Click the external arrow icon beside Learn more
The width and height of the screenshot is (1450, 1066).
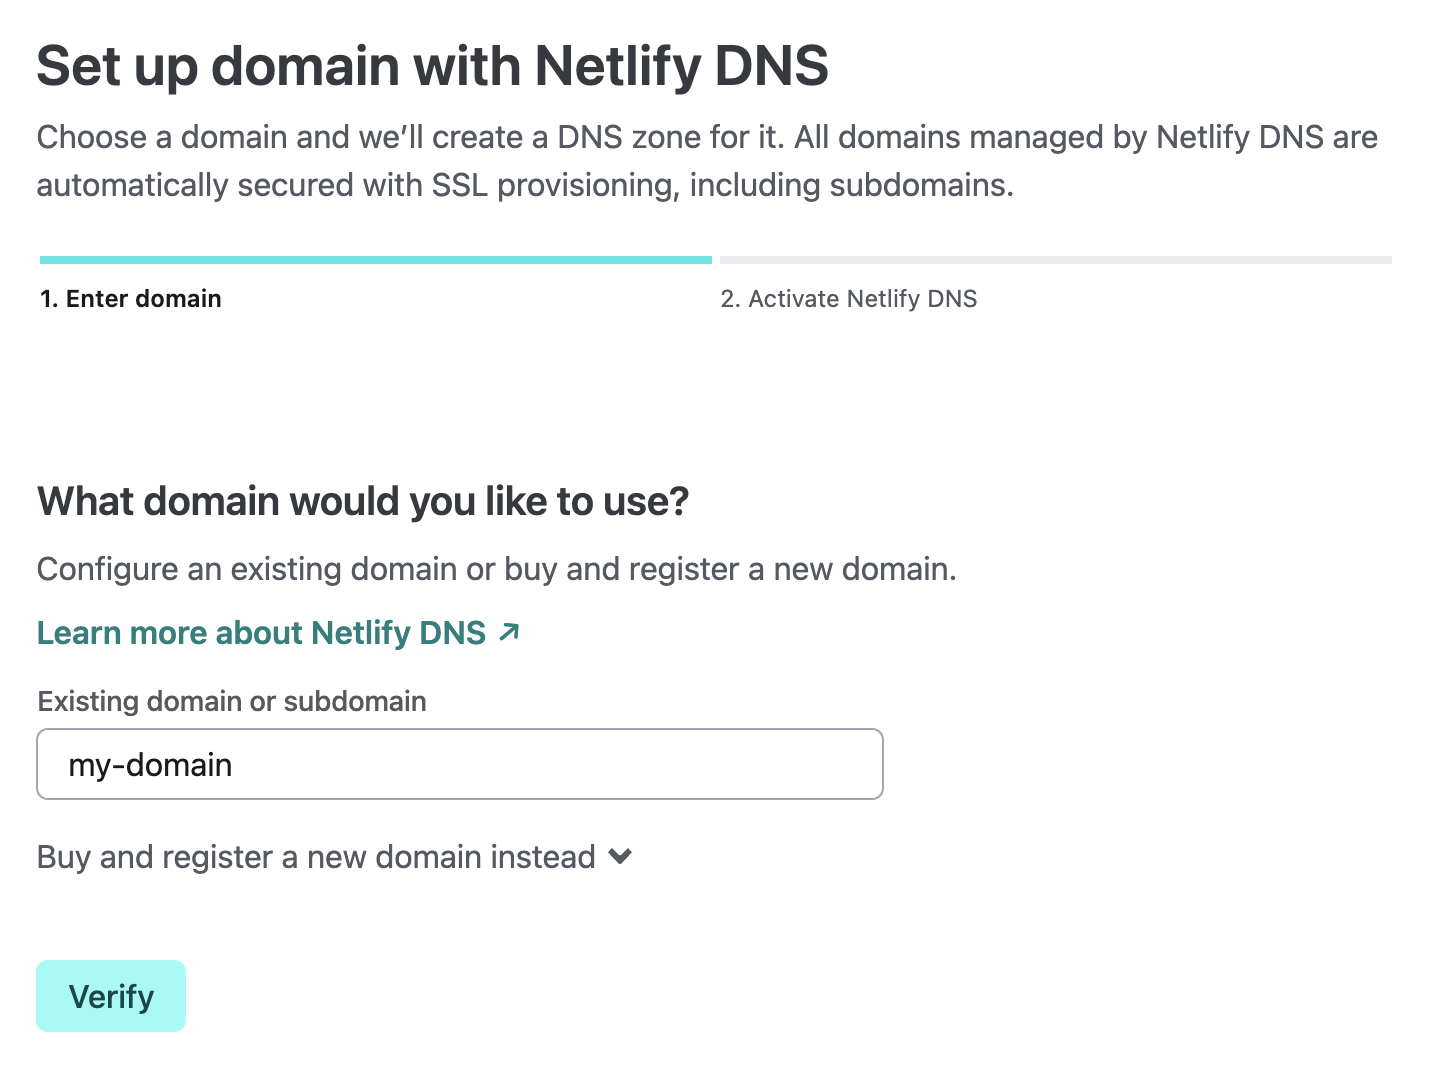click(509, 632)
